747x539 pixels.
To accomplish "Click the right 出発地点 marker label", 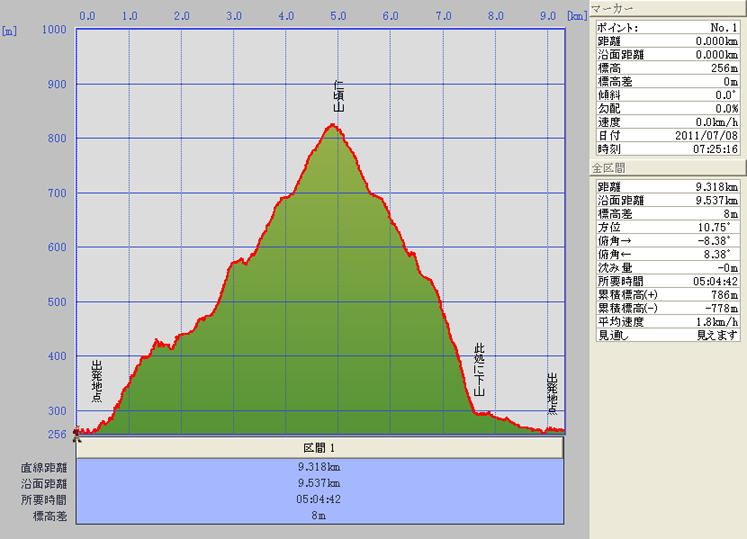I will [552, 394].
